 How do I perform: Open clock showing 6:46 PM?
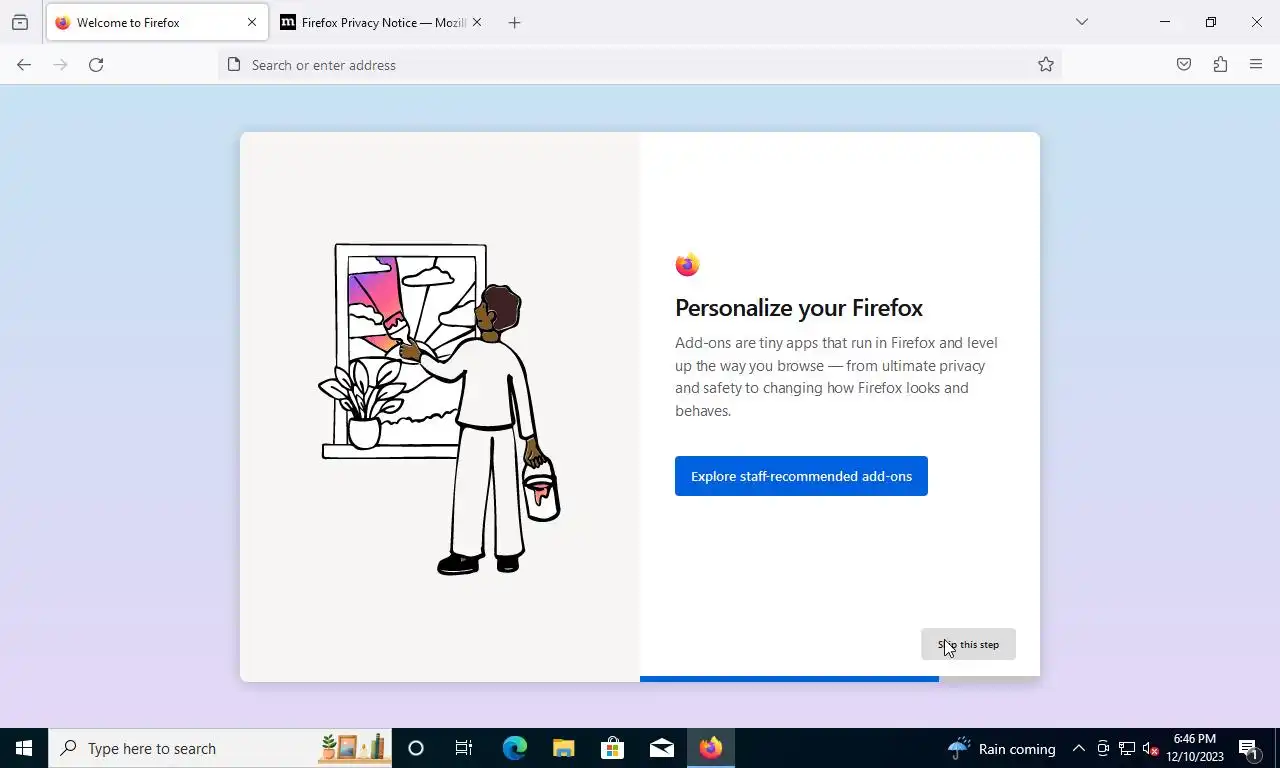tap(1195, 748)
